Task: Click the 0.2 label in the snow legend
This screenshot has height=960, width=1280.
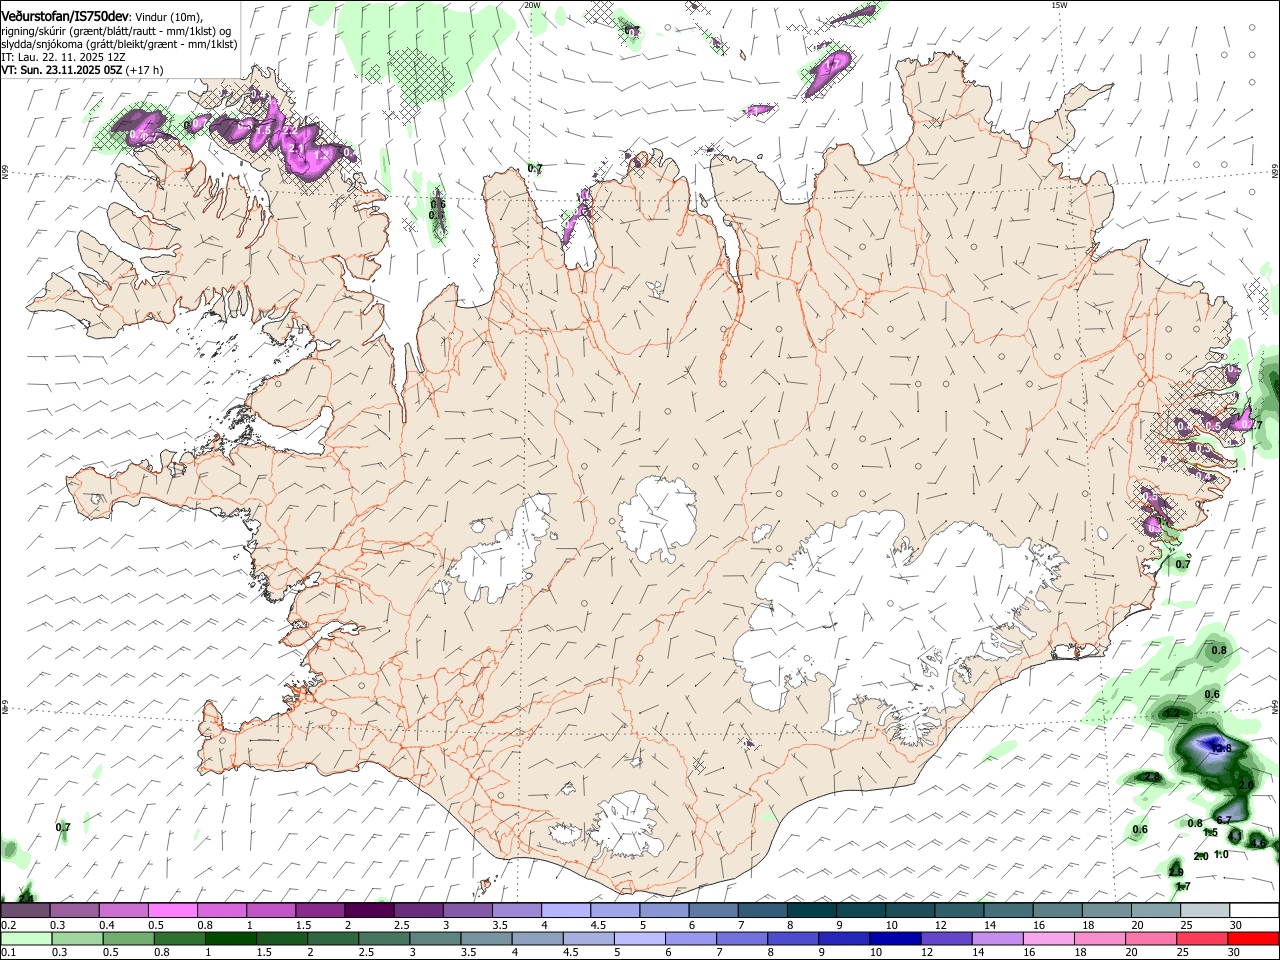Action: [7, 925]
